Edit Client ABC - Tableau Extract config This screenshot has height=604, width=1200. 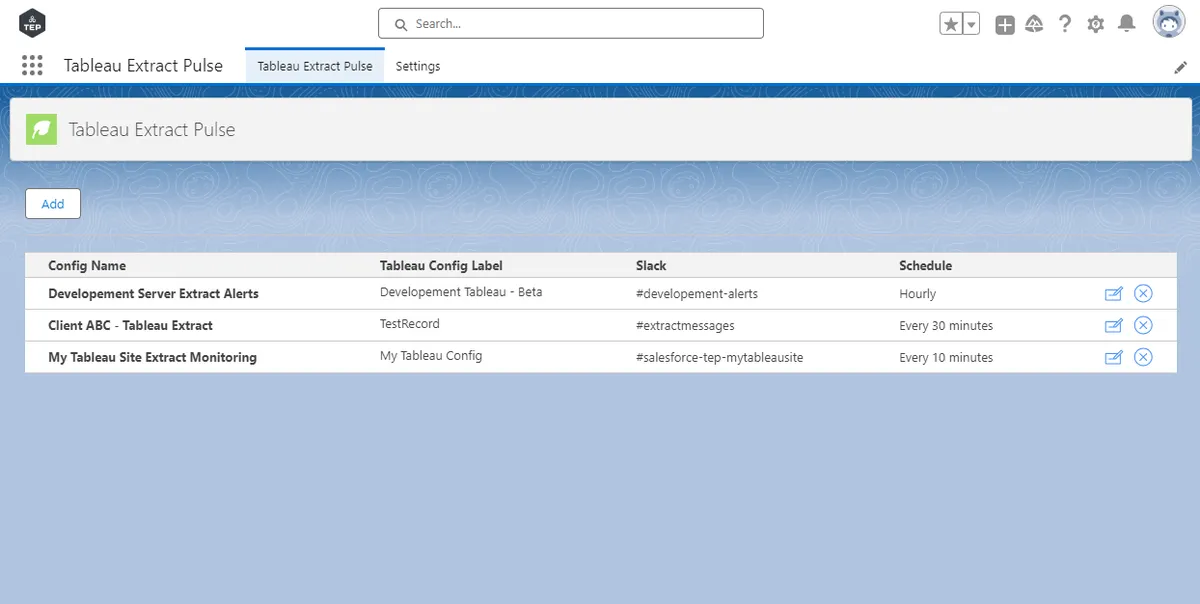click(x=1113, y=326)
